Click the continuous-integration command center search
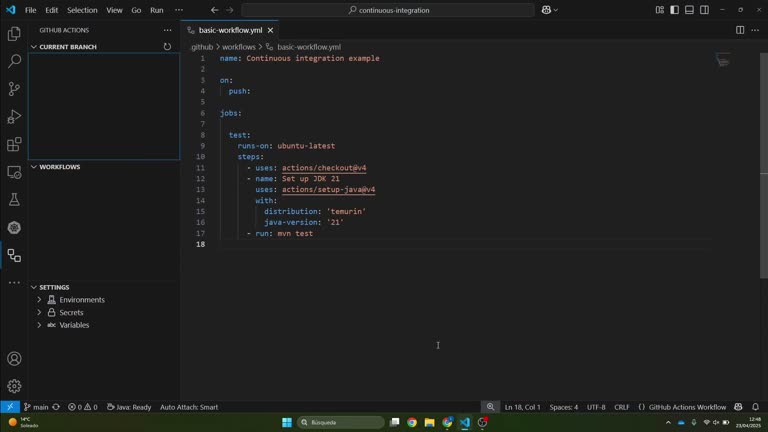Screen dimensions: 768x432 [388, 10]
